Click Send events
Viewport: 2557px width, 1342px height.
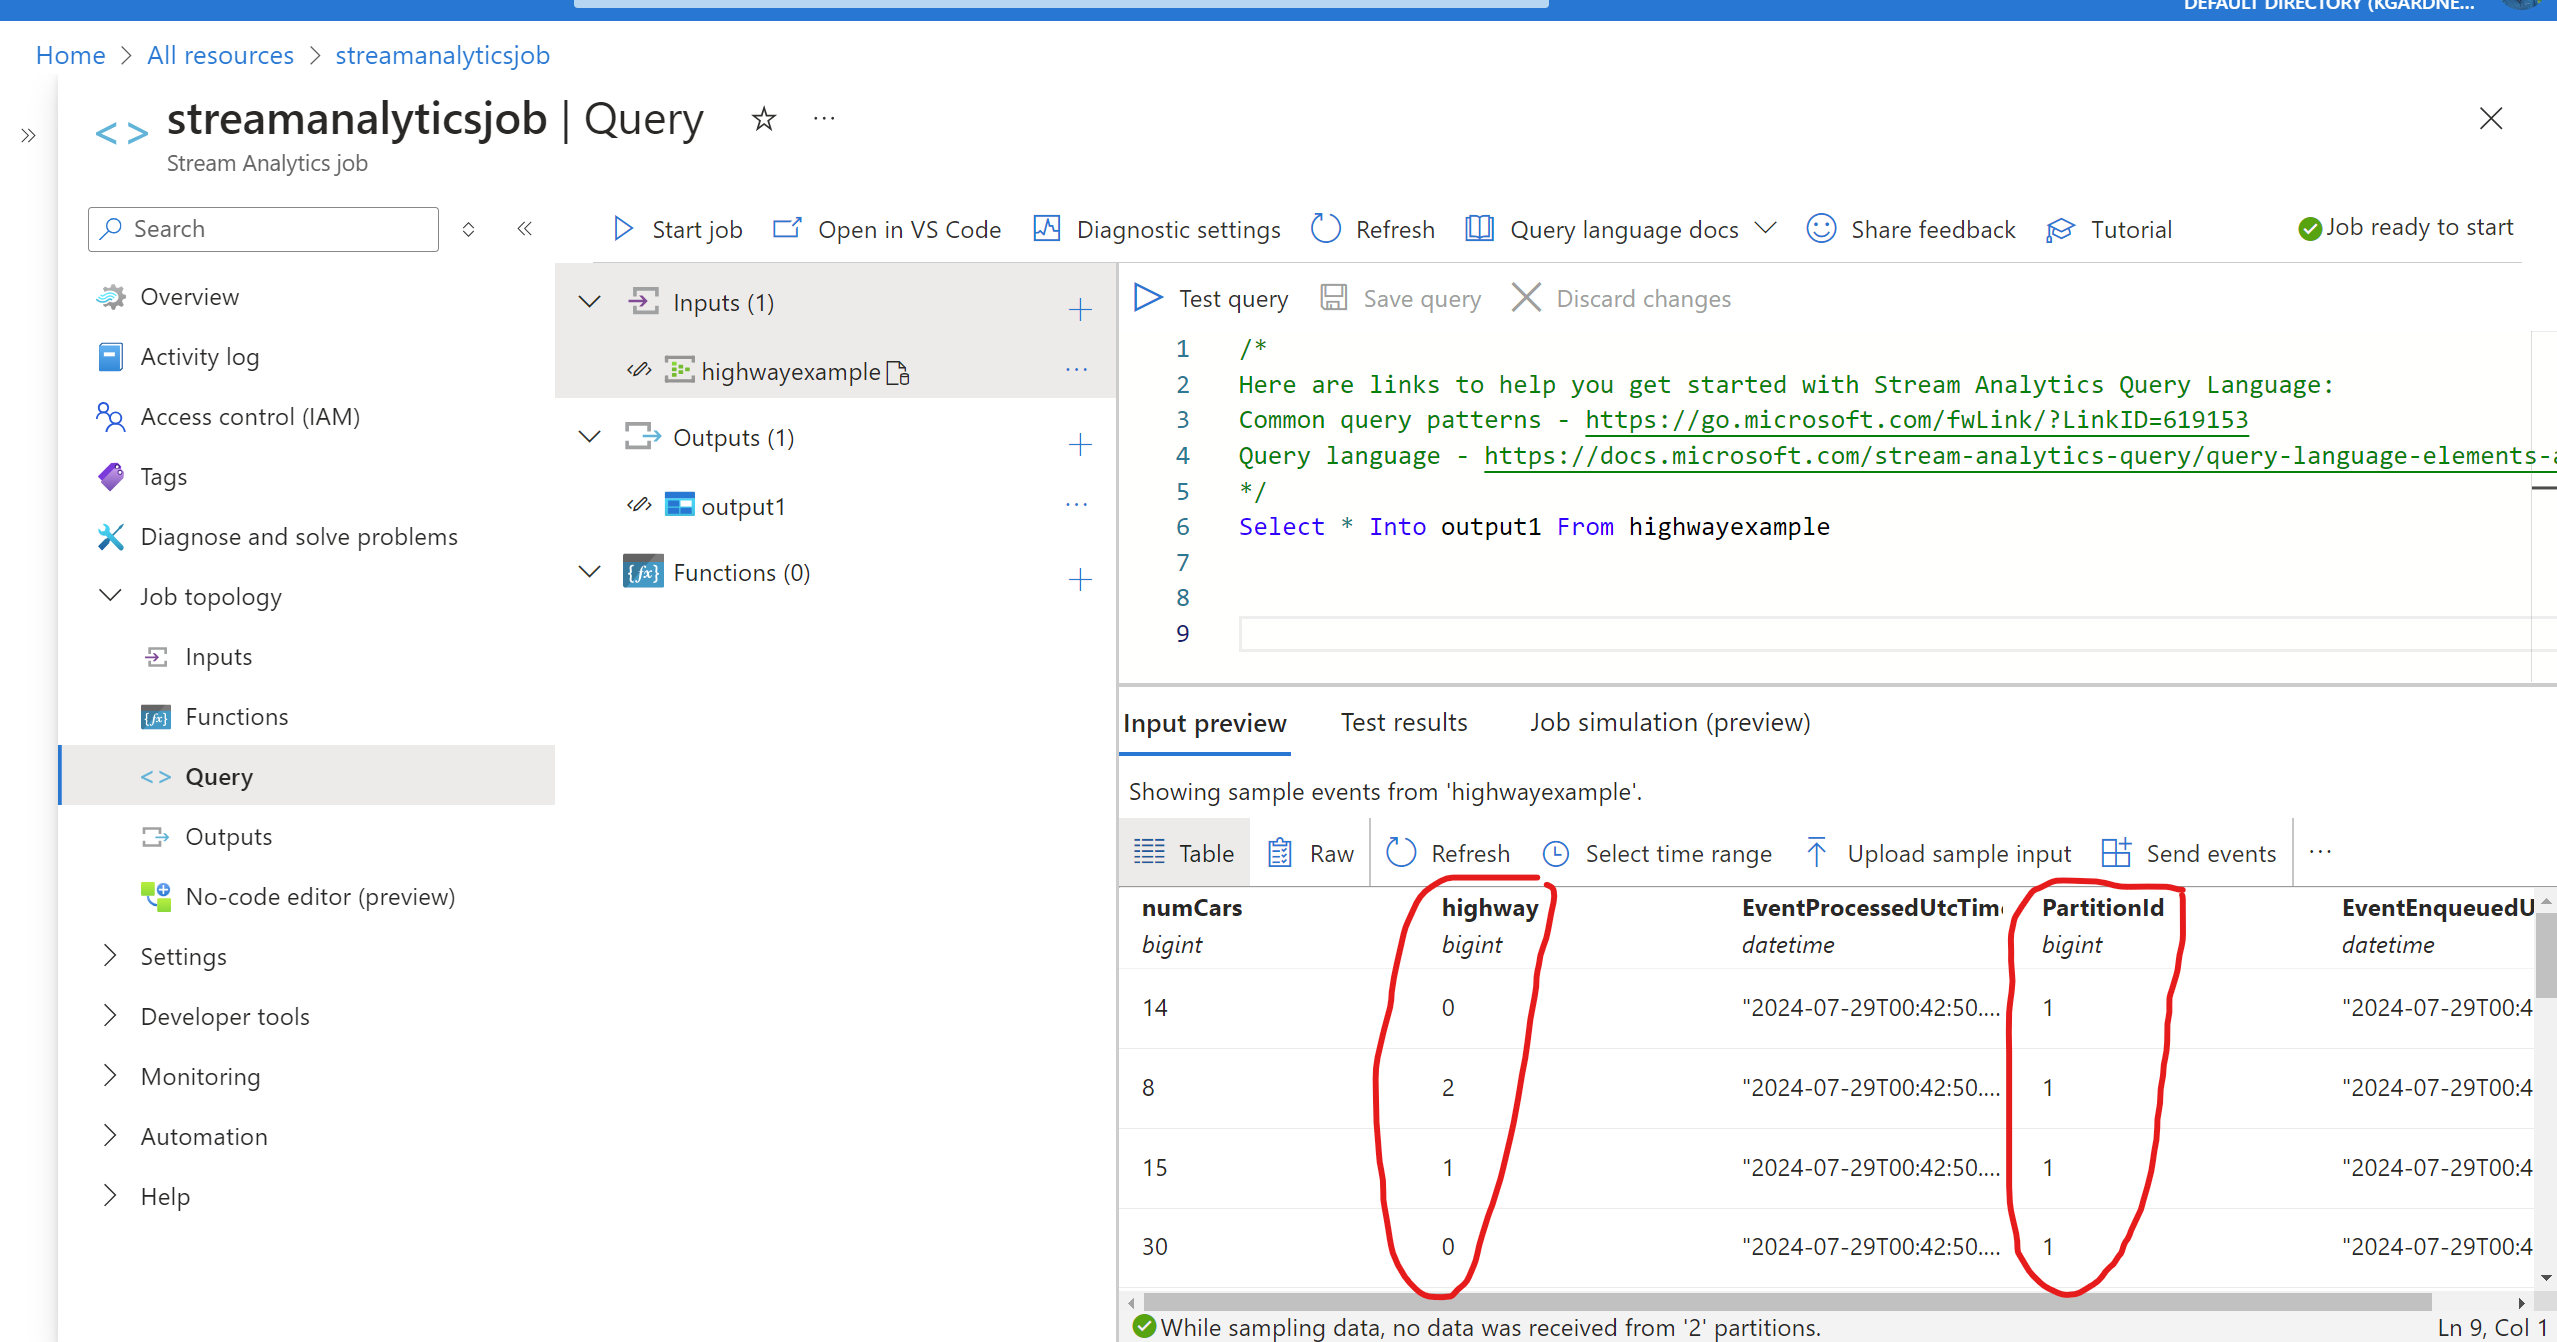[2188, 853]
